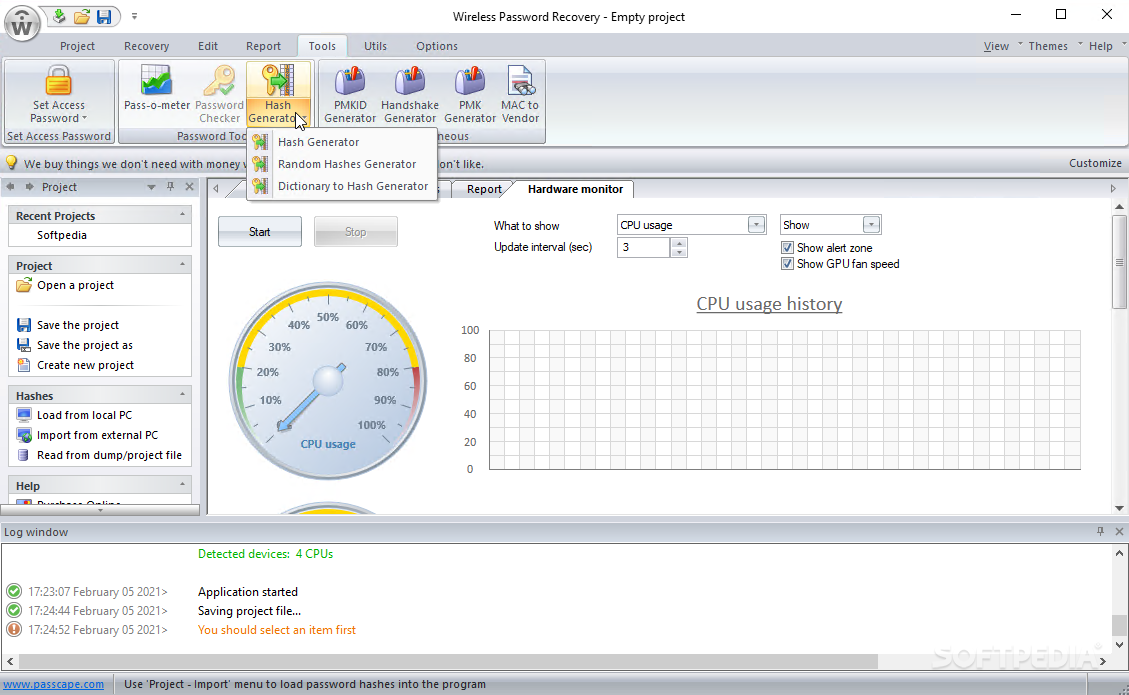
Task: Click the back arrow in Project panel header
Action: click(x=11, y=187)
